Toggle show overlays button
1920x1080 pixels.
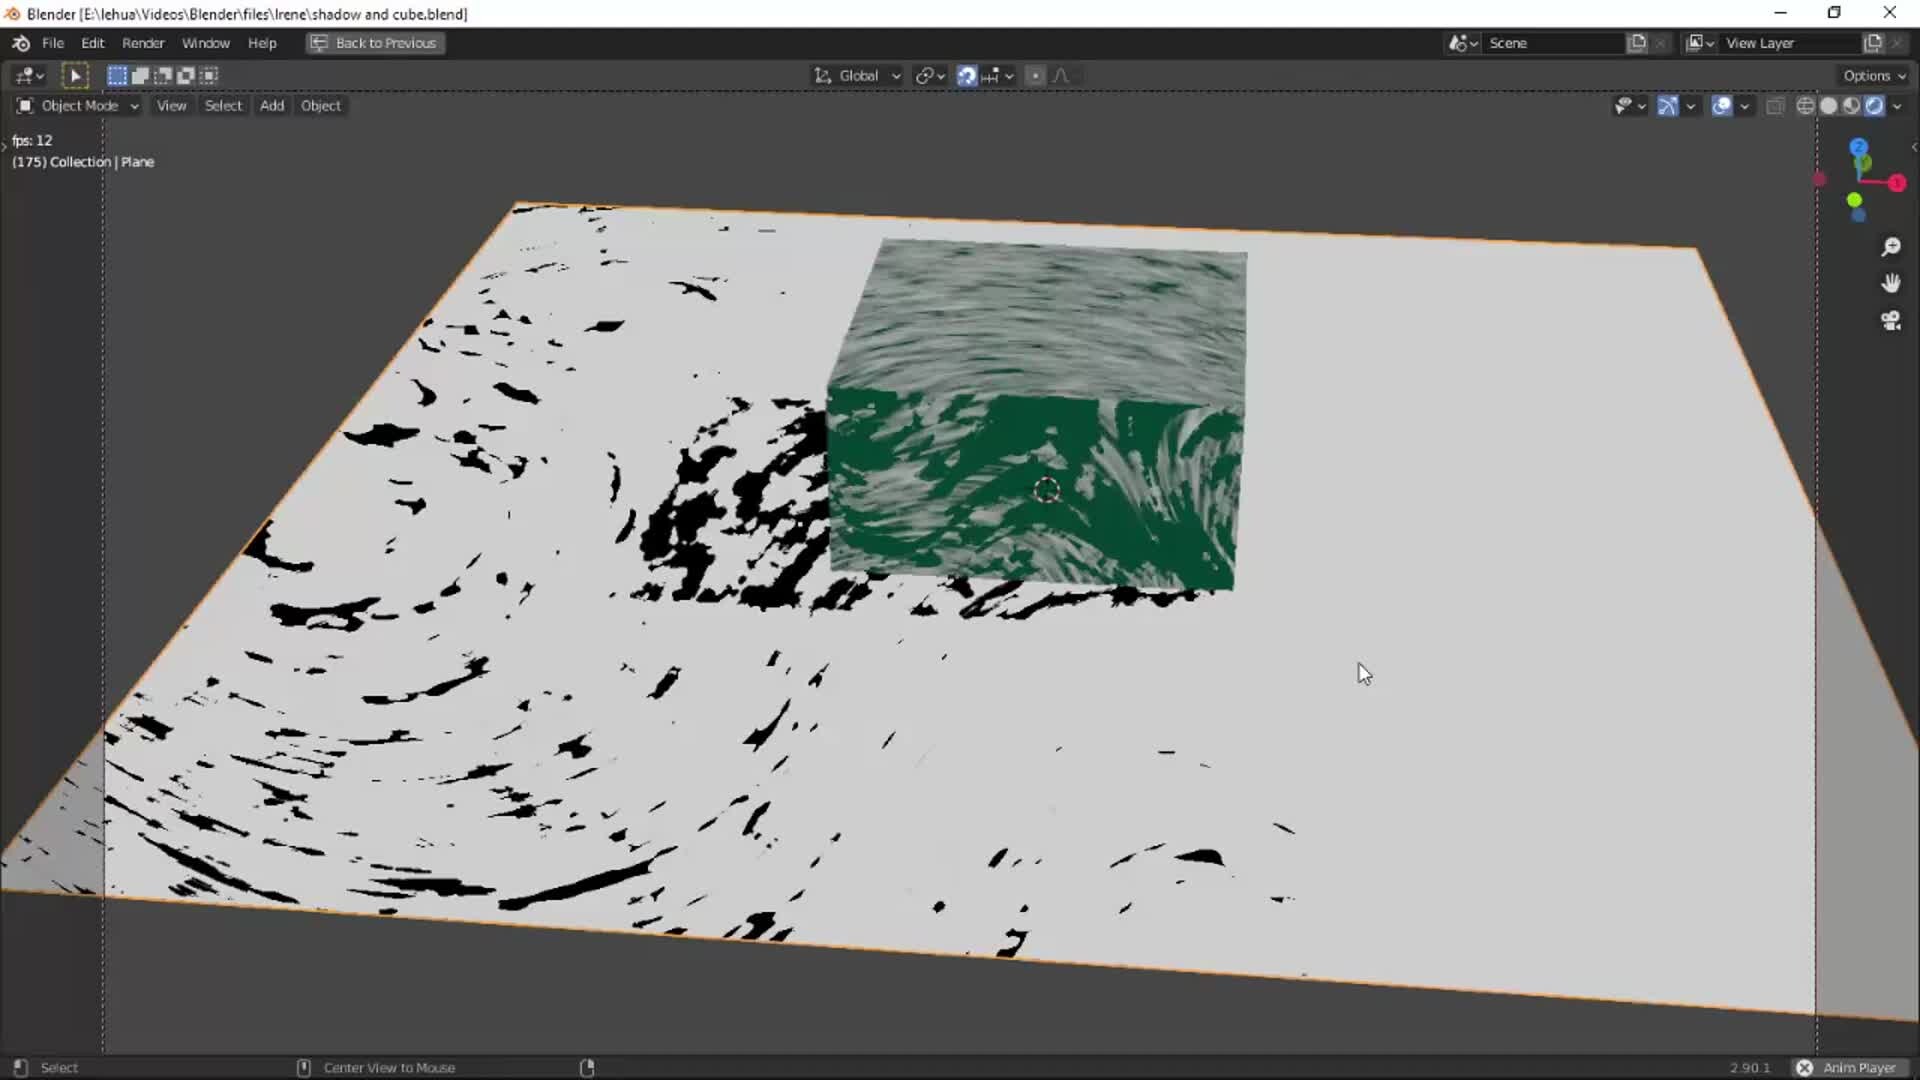click(x=1721, y=106)
